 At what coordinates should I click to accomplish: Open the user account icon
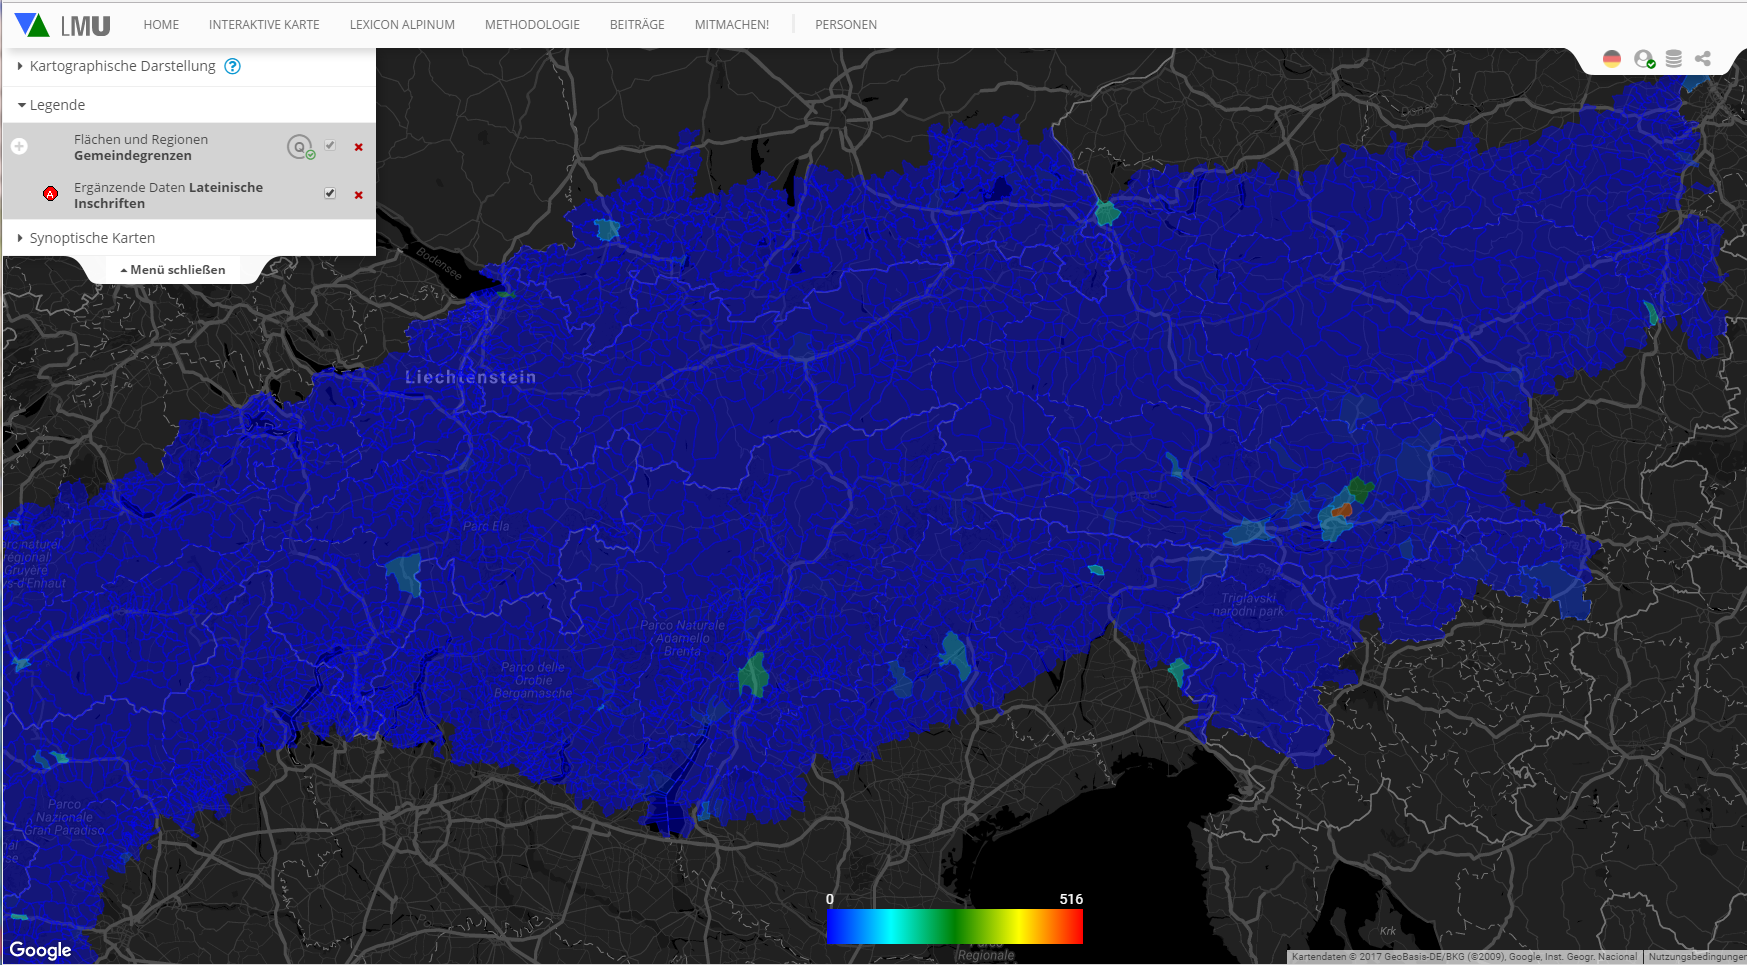1643,59
